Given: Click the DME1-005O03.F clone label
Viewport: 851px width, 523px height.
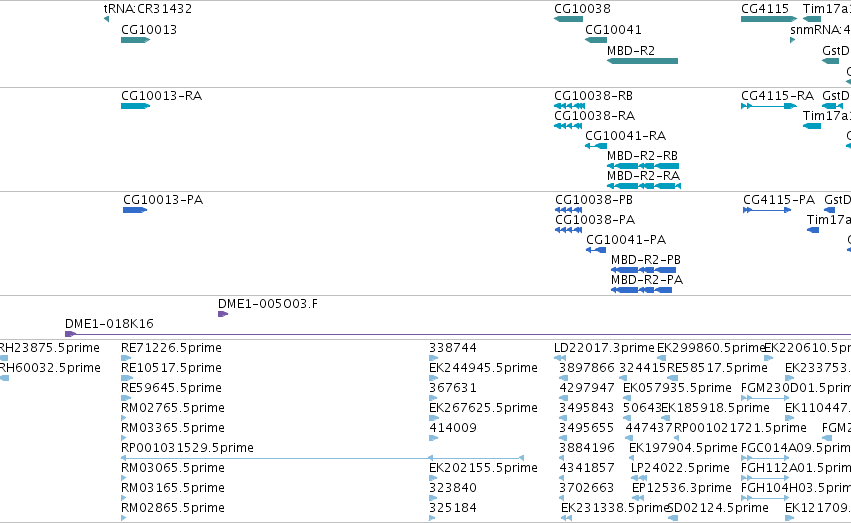Looking at the screenshot, I should click(x=268, y=304).
